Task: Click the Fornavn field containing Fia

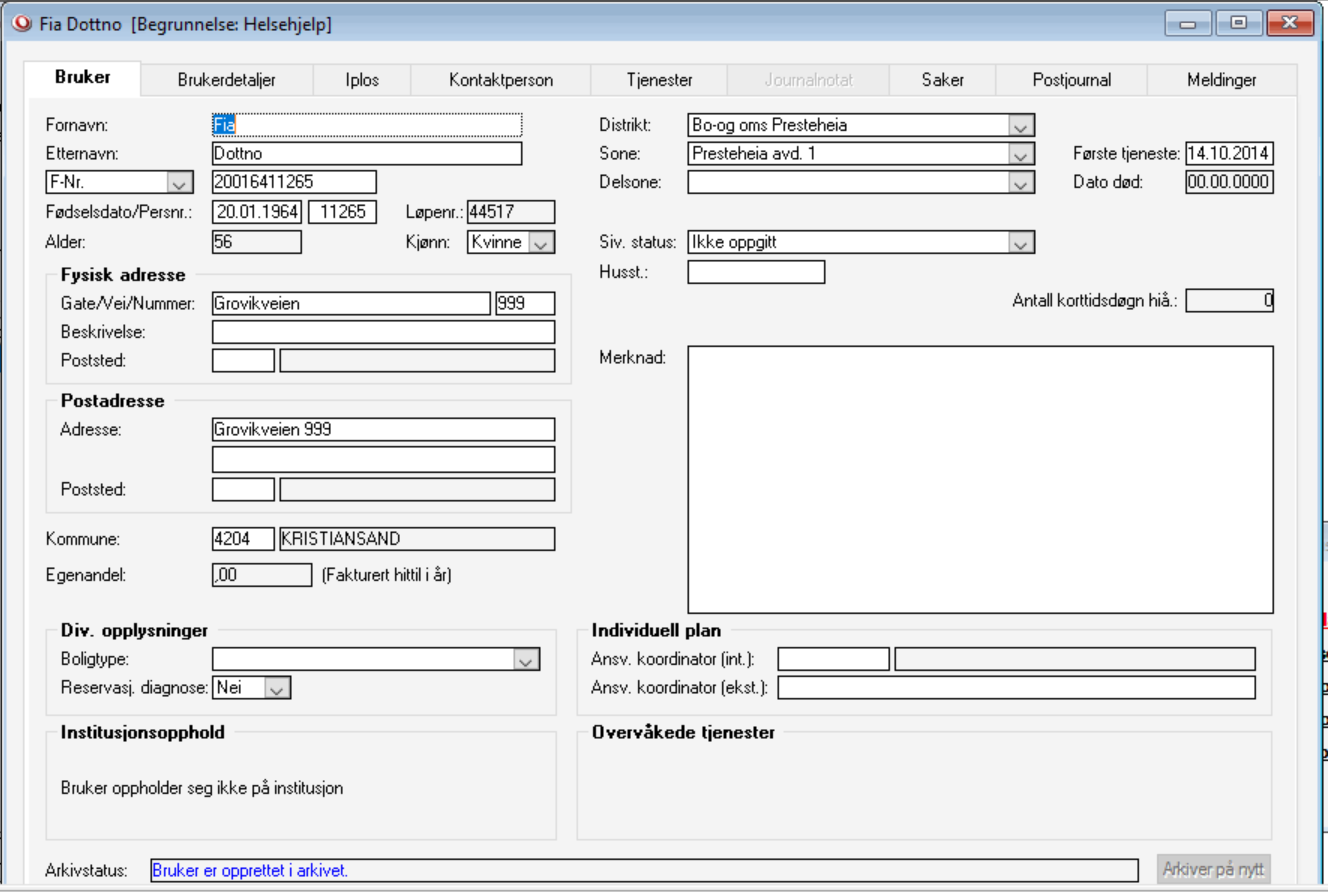Action: click(367, 126)
